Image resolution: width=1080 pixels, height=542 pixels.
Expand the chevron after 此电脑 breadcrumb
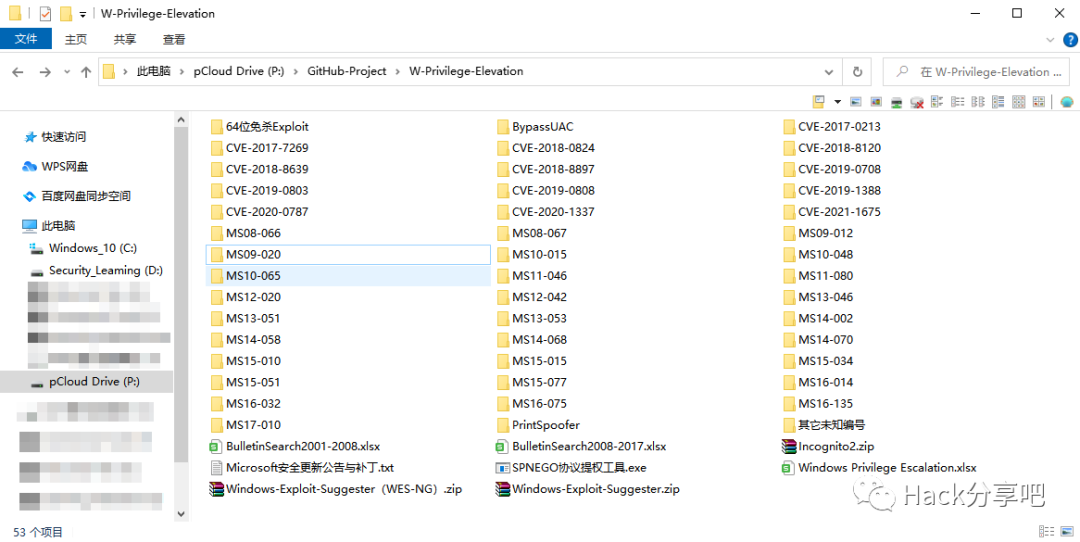[182, 72]
